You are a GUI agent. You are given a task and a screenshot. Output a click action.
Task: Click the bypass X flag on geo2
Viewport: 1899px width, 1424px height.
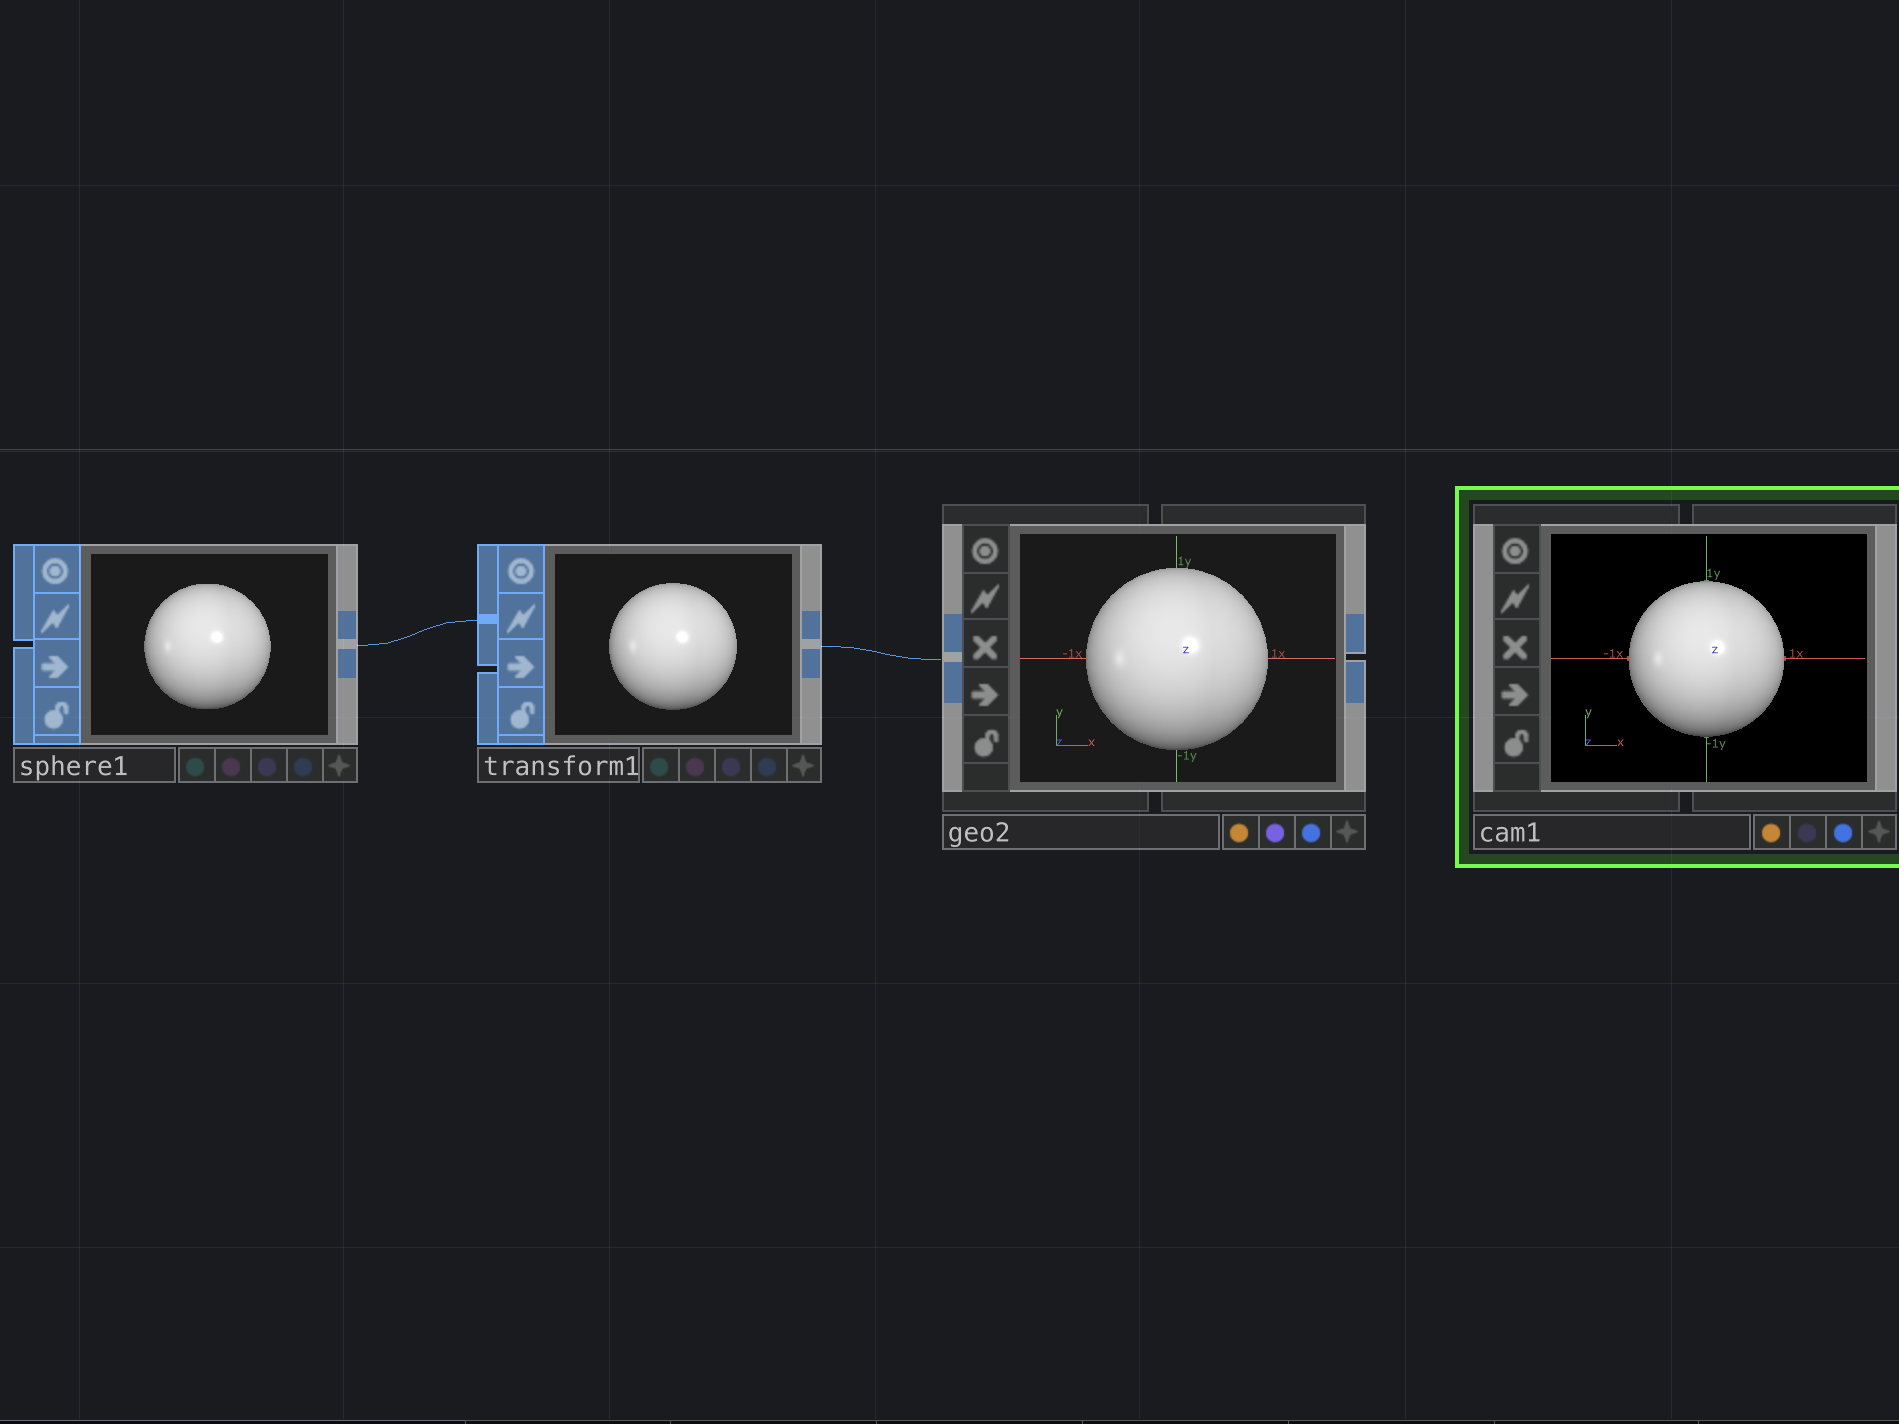(985, 648)
